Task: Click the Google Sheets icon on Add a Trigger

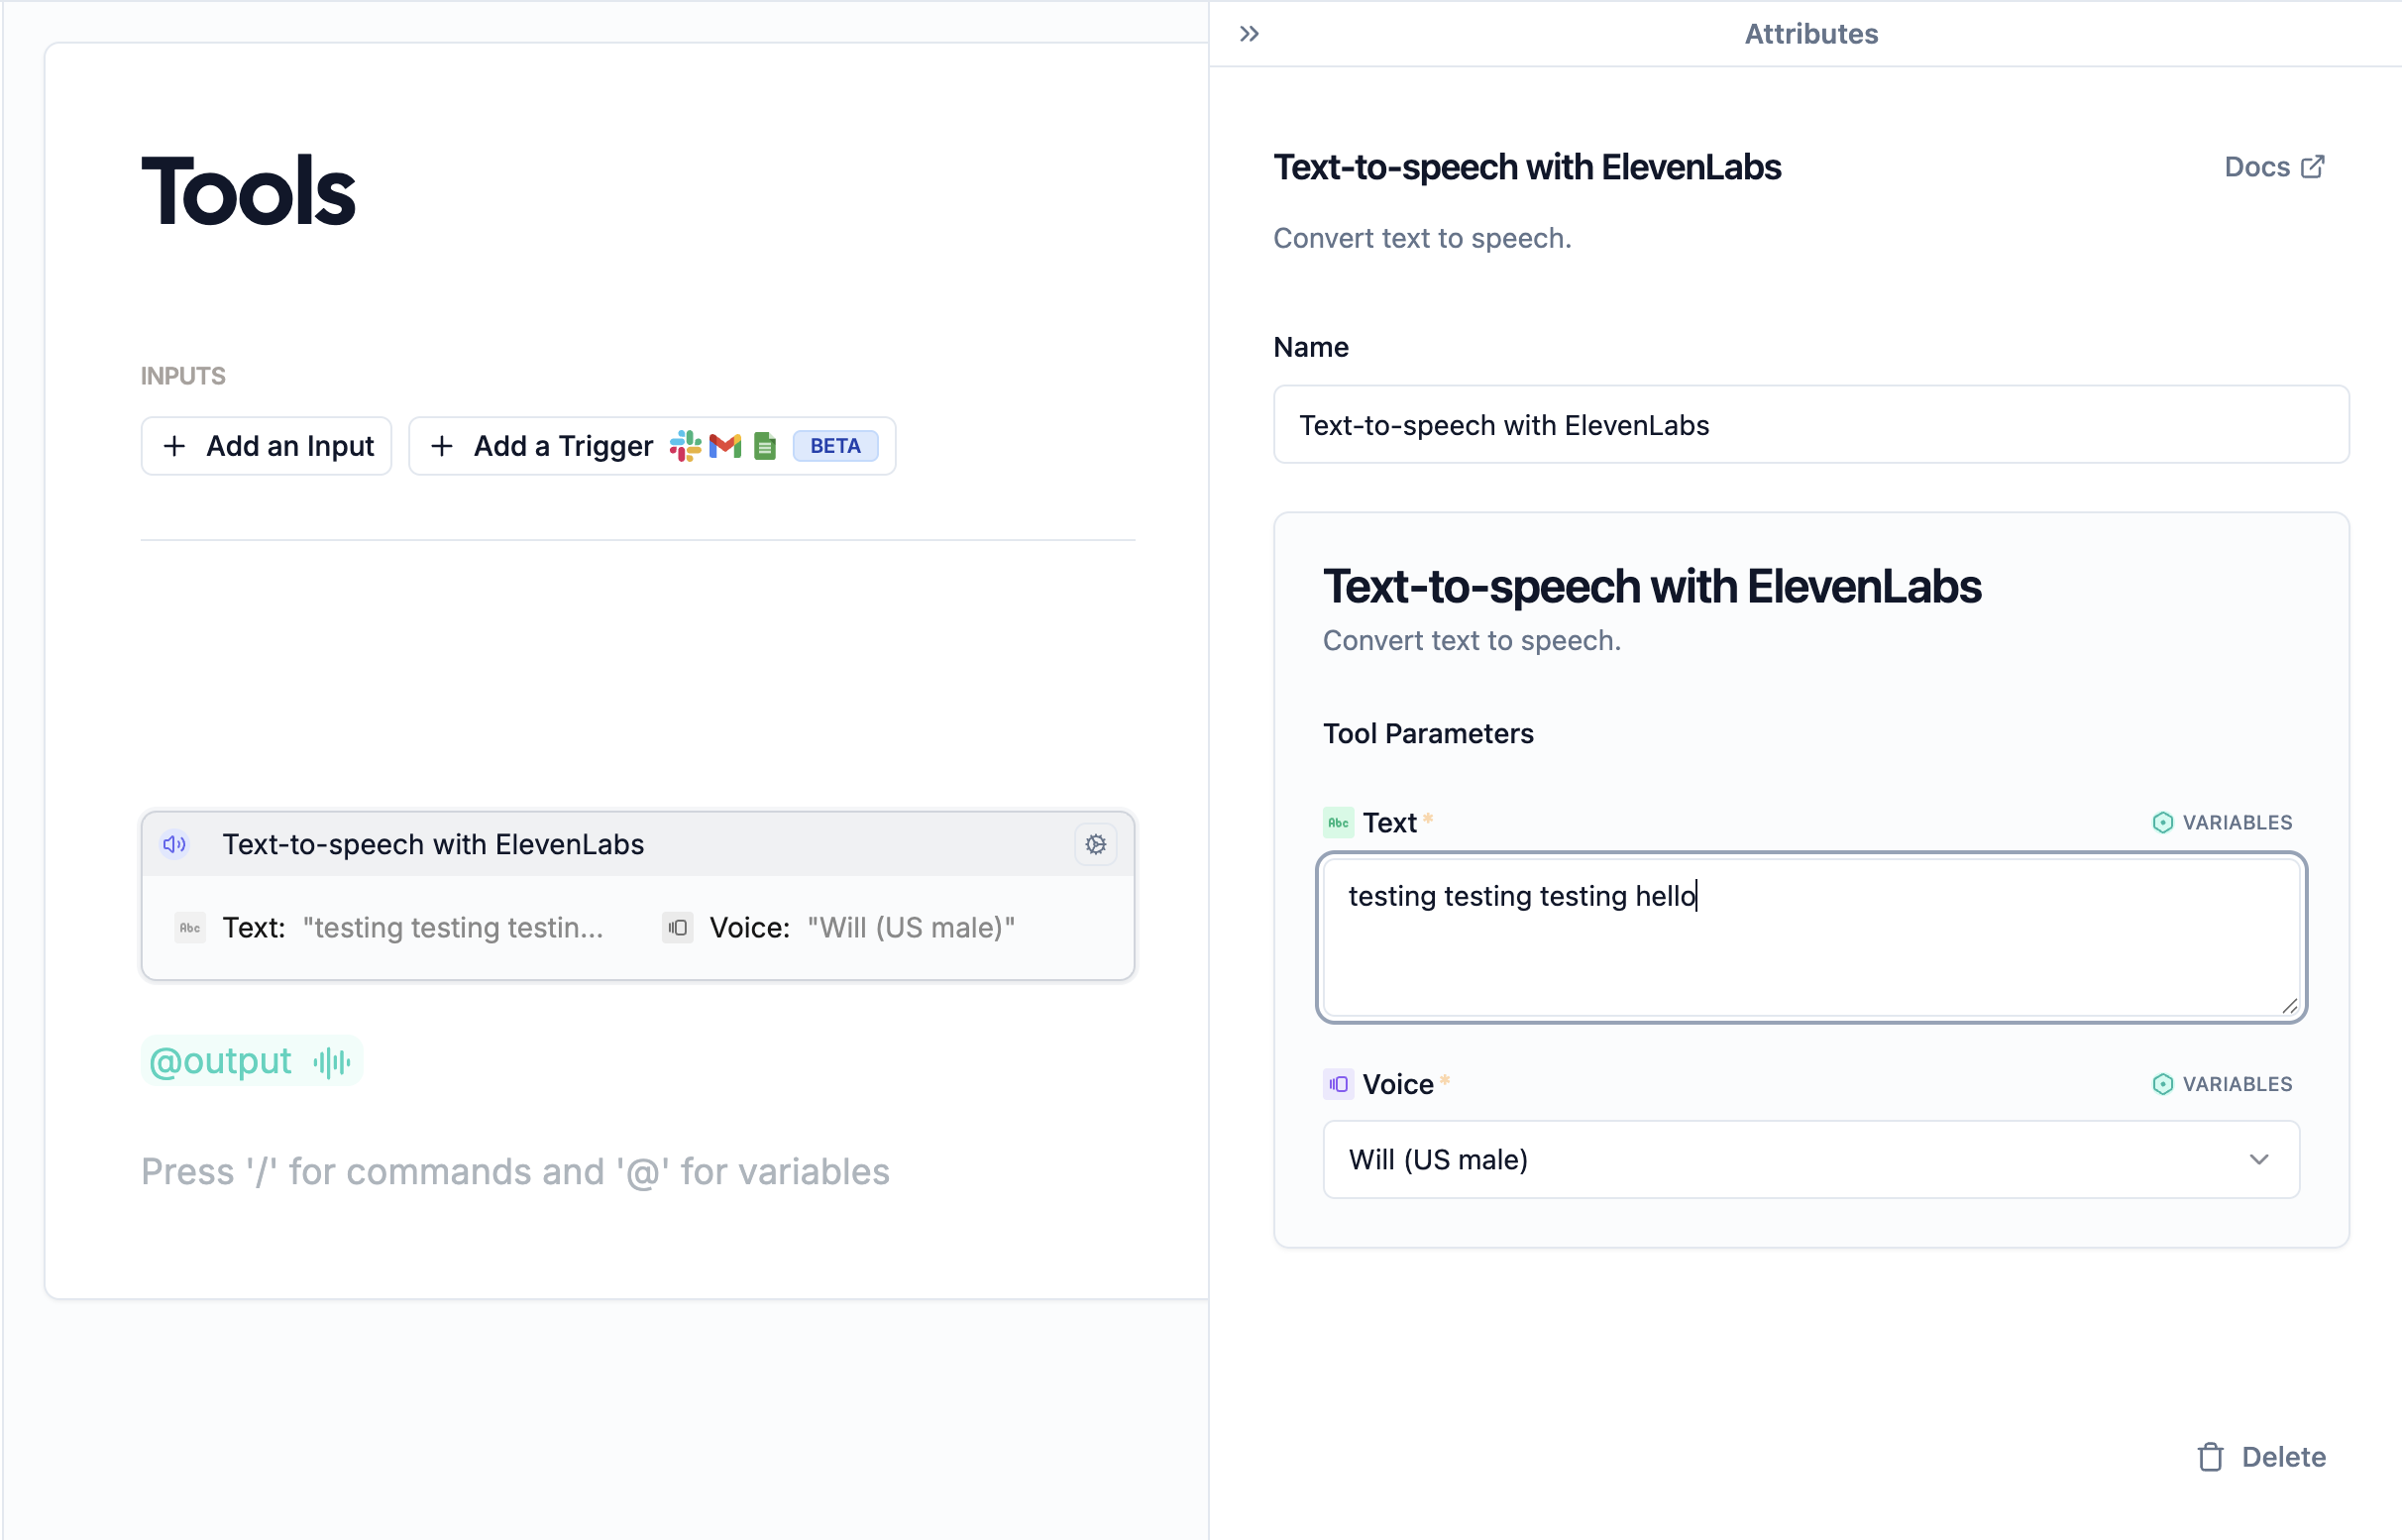Action: click(x=763, y=446)
